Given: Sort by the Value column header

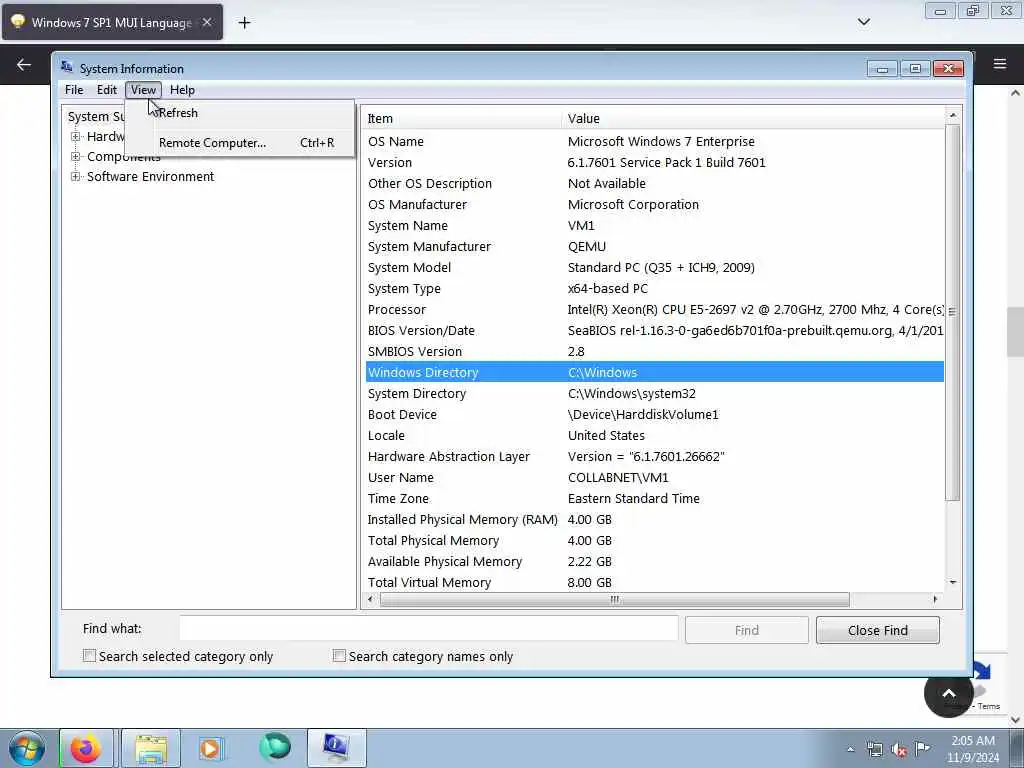Looking at the screenshot, I should 752,118.
